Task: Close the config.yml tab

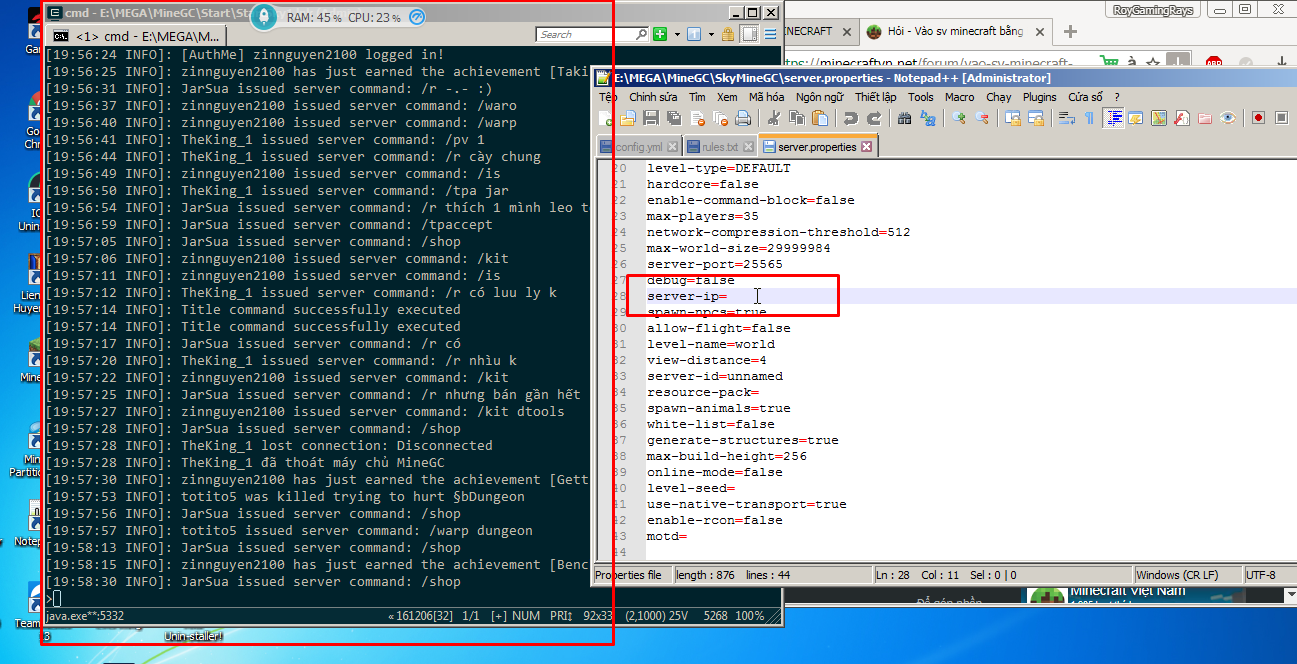Action: [x=672, y=146]
